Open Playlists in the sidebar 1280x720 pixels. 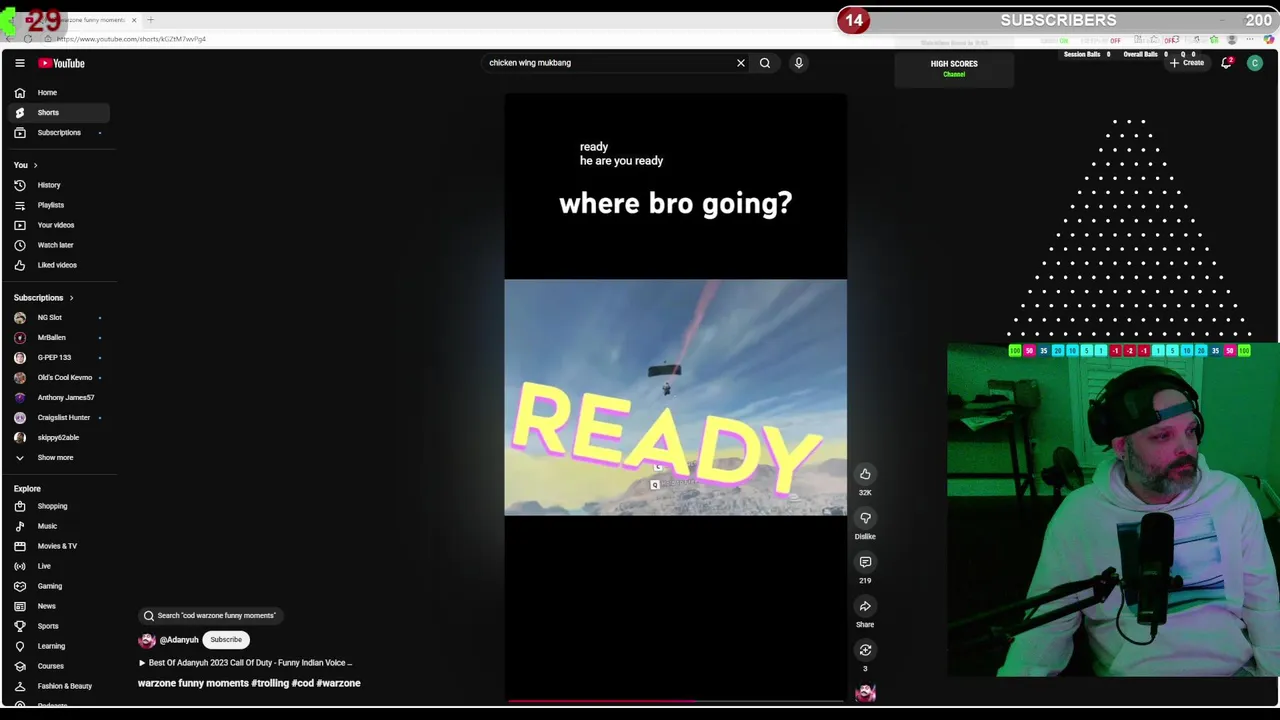[x=60, y=205]
